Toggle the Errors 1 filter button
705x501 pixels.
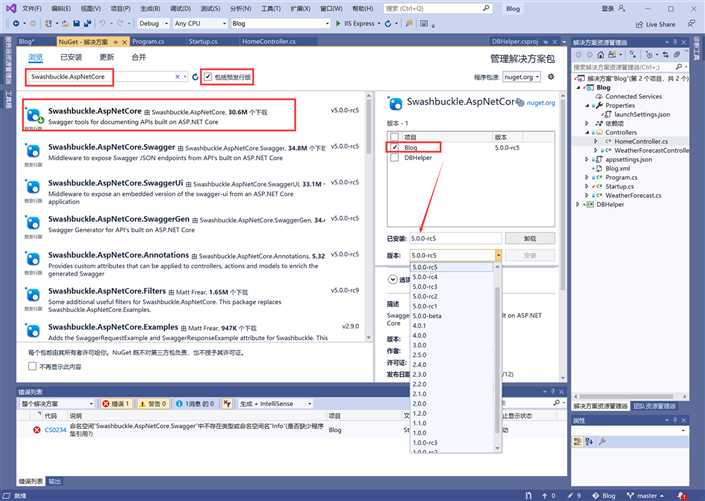116,403
